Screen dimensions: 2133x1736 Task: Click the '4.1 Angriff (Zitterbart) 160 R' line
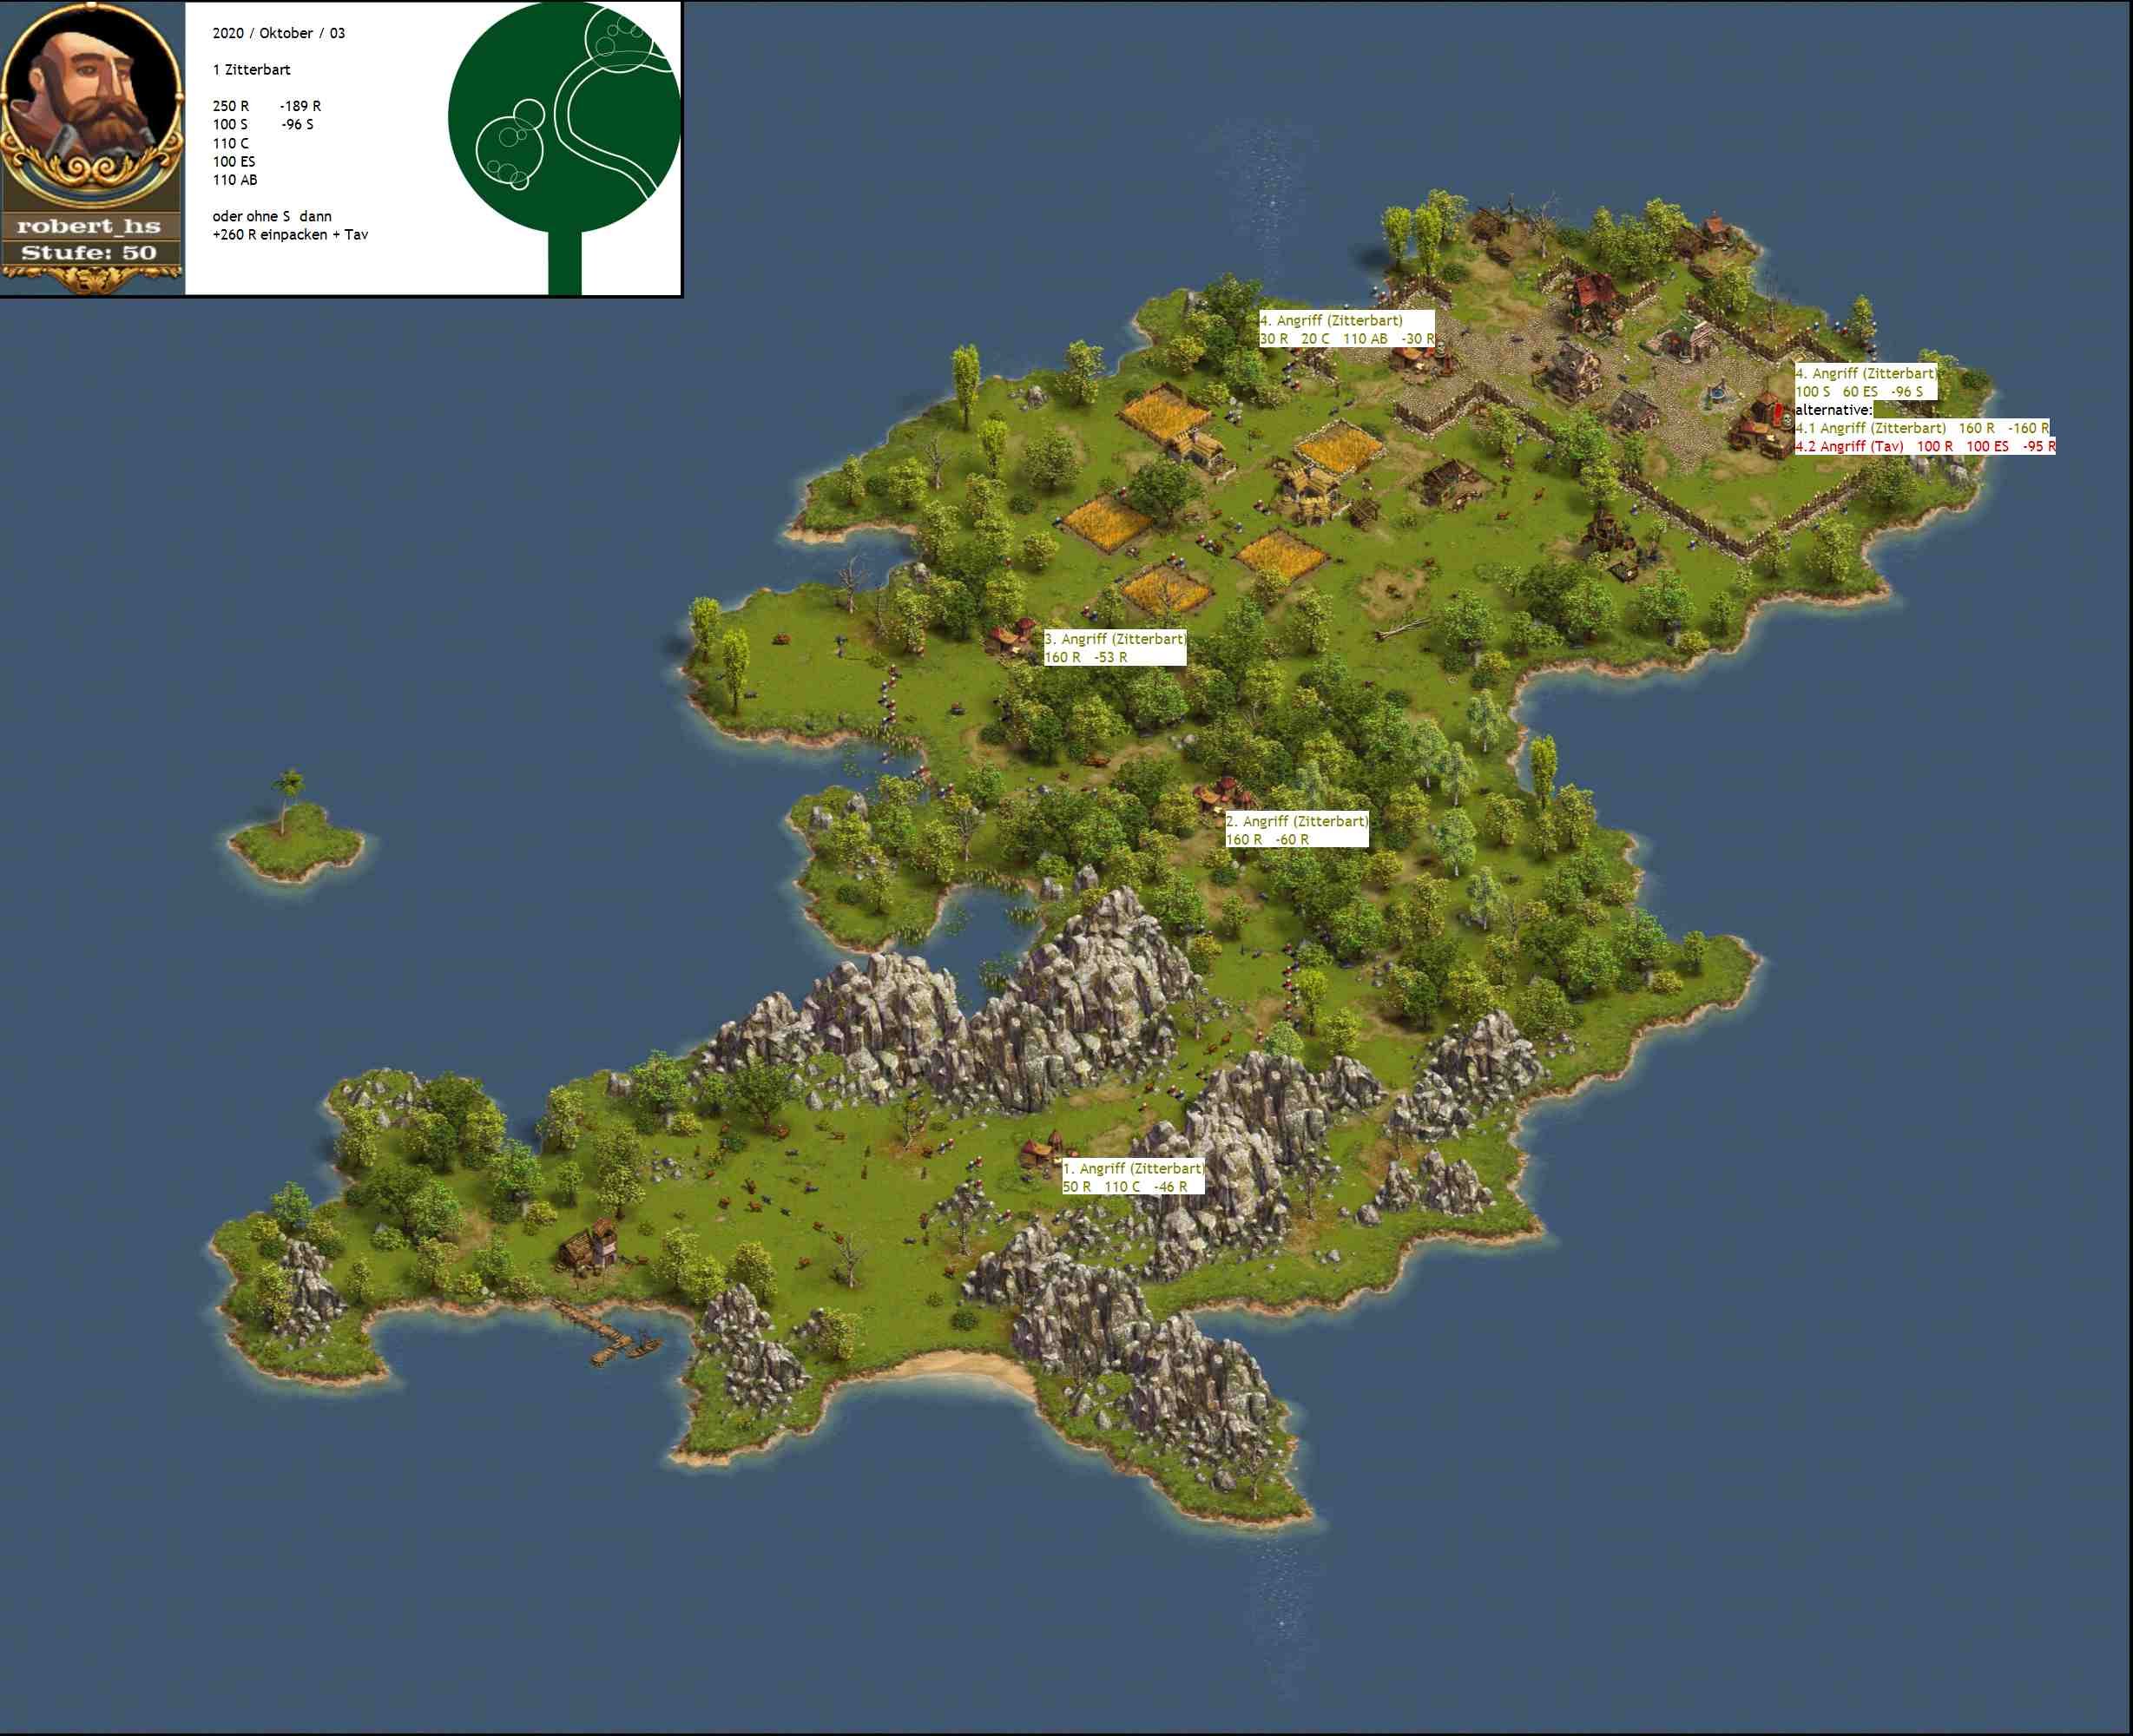(x=1920, y=428)
